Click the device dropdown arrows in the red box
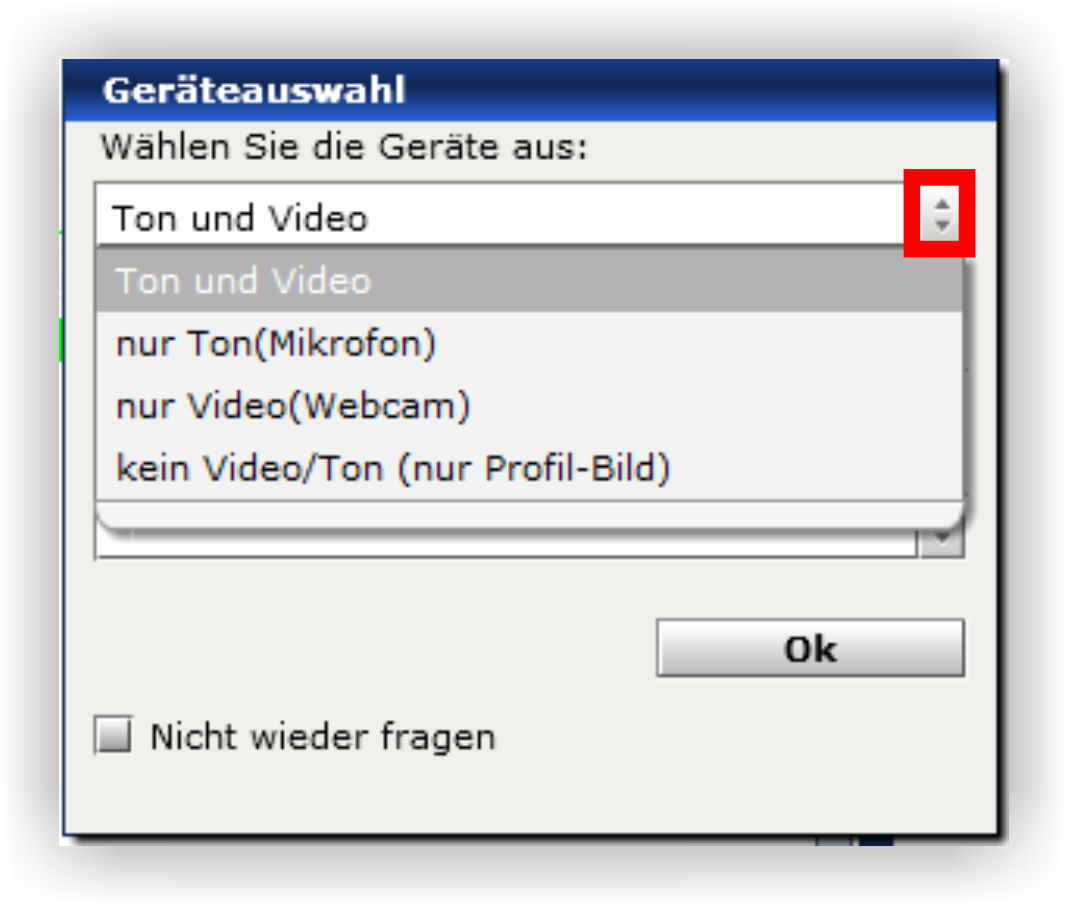 [941, 214]
